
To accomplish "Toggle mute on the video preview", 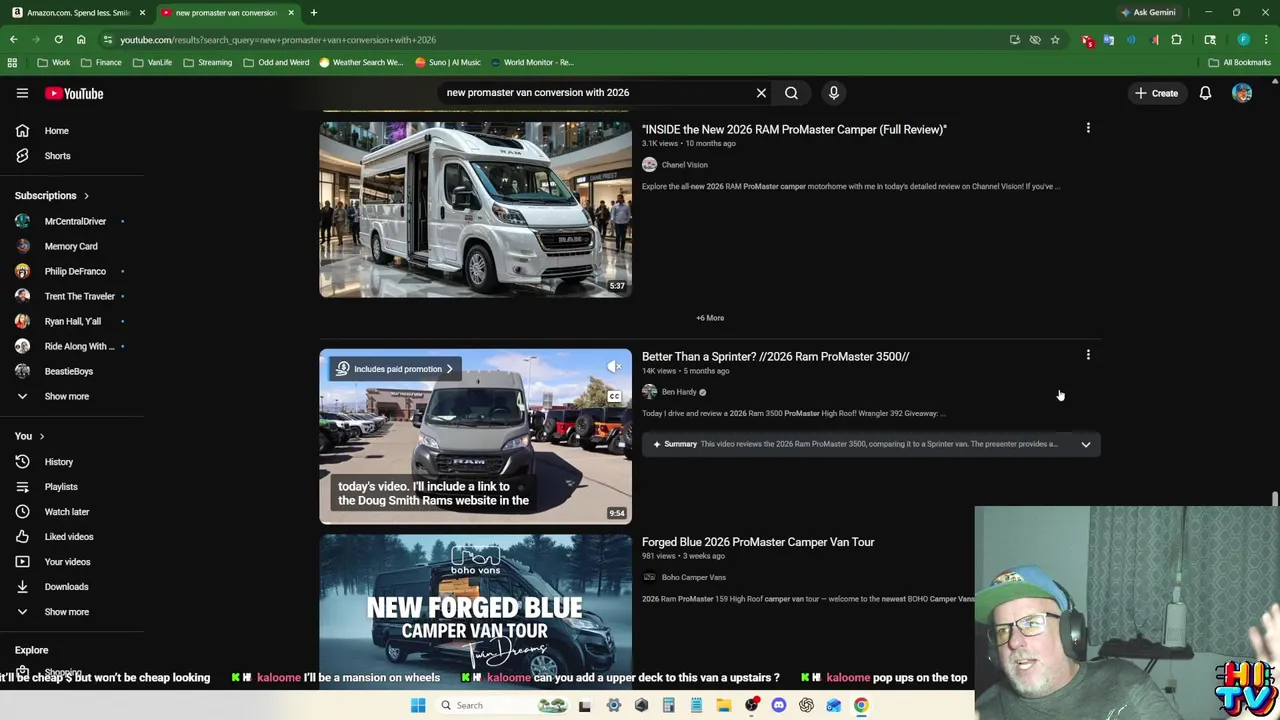I will 614,367.
